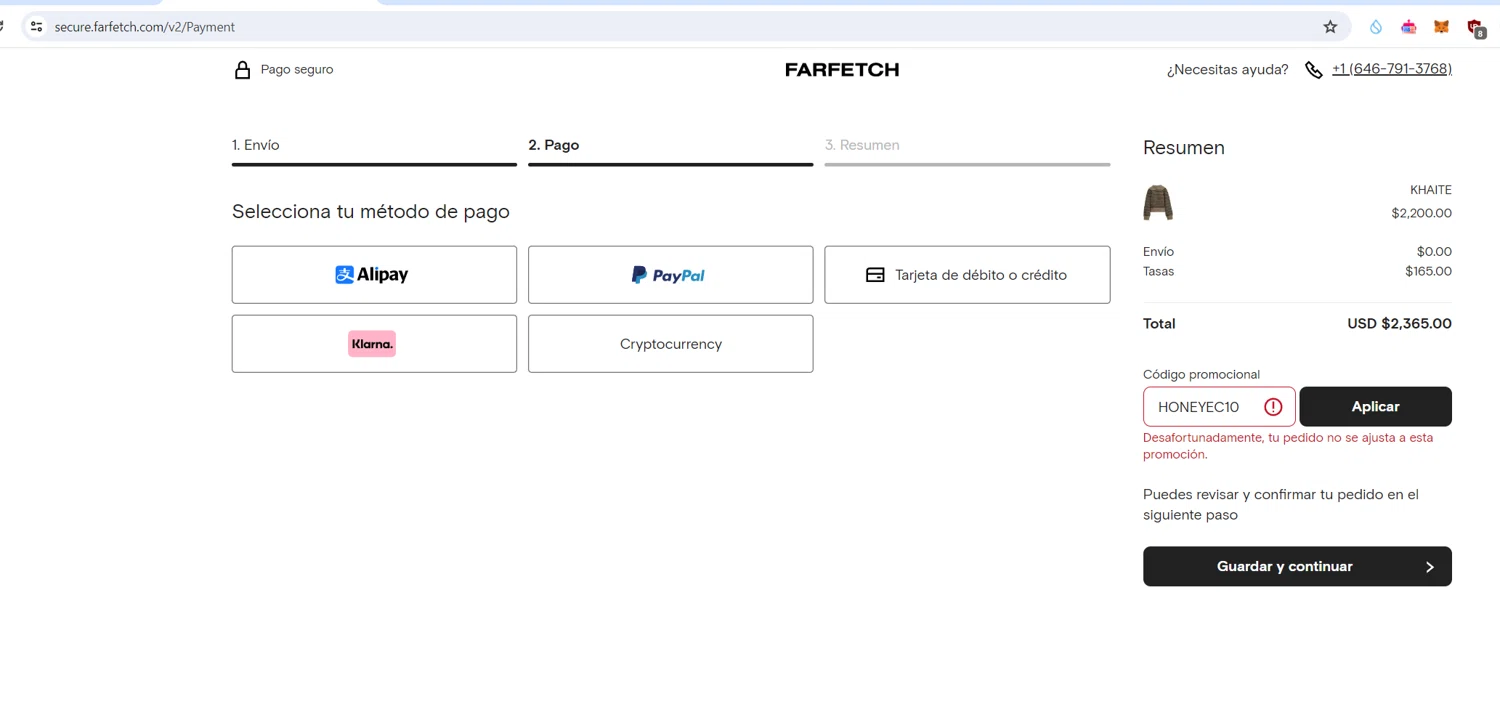Open the site information icon beside the URL
The image size is (1500, 718).
pos(36,27)
